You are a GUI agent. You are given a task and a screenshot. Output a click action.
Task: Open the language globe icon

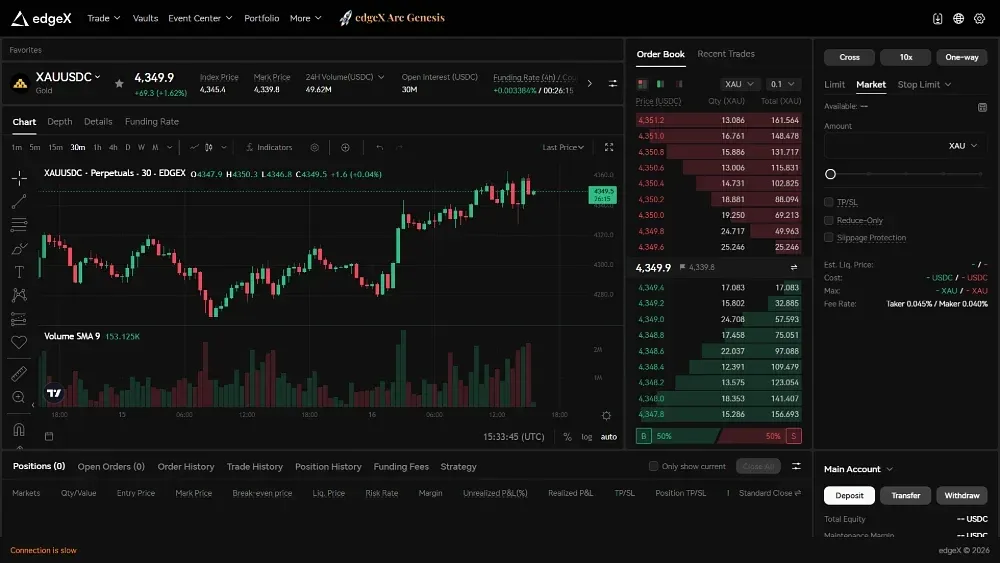click(x=959, y=18)
